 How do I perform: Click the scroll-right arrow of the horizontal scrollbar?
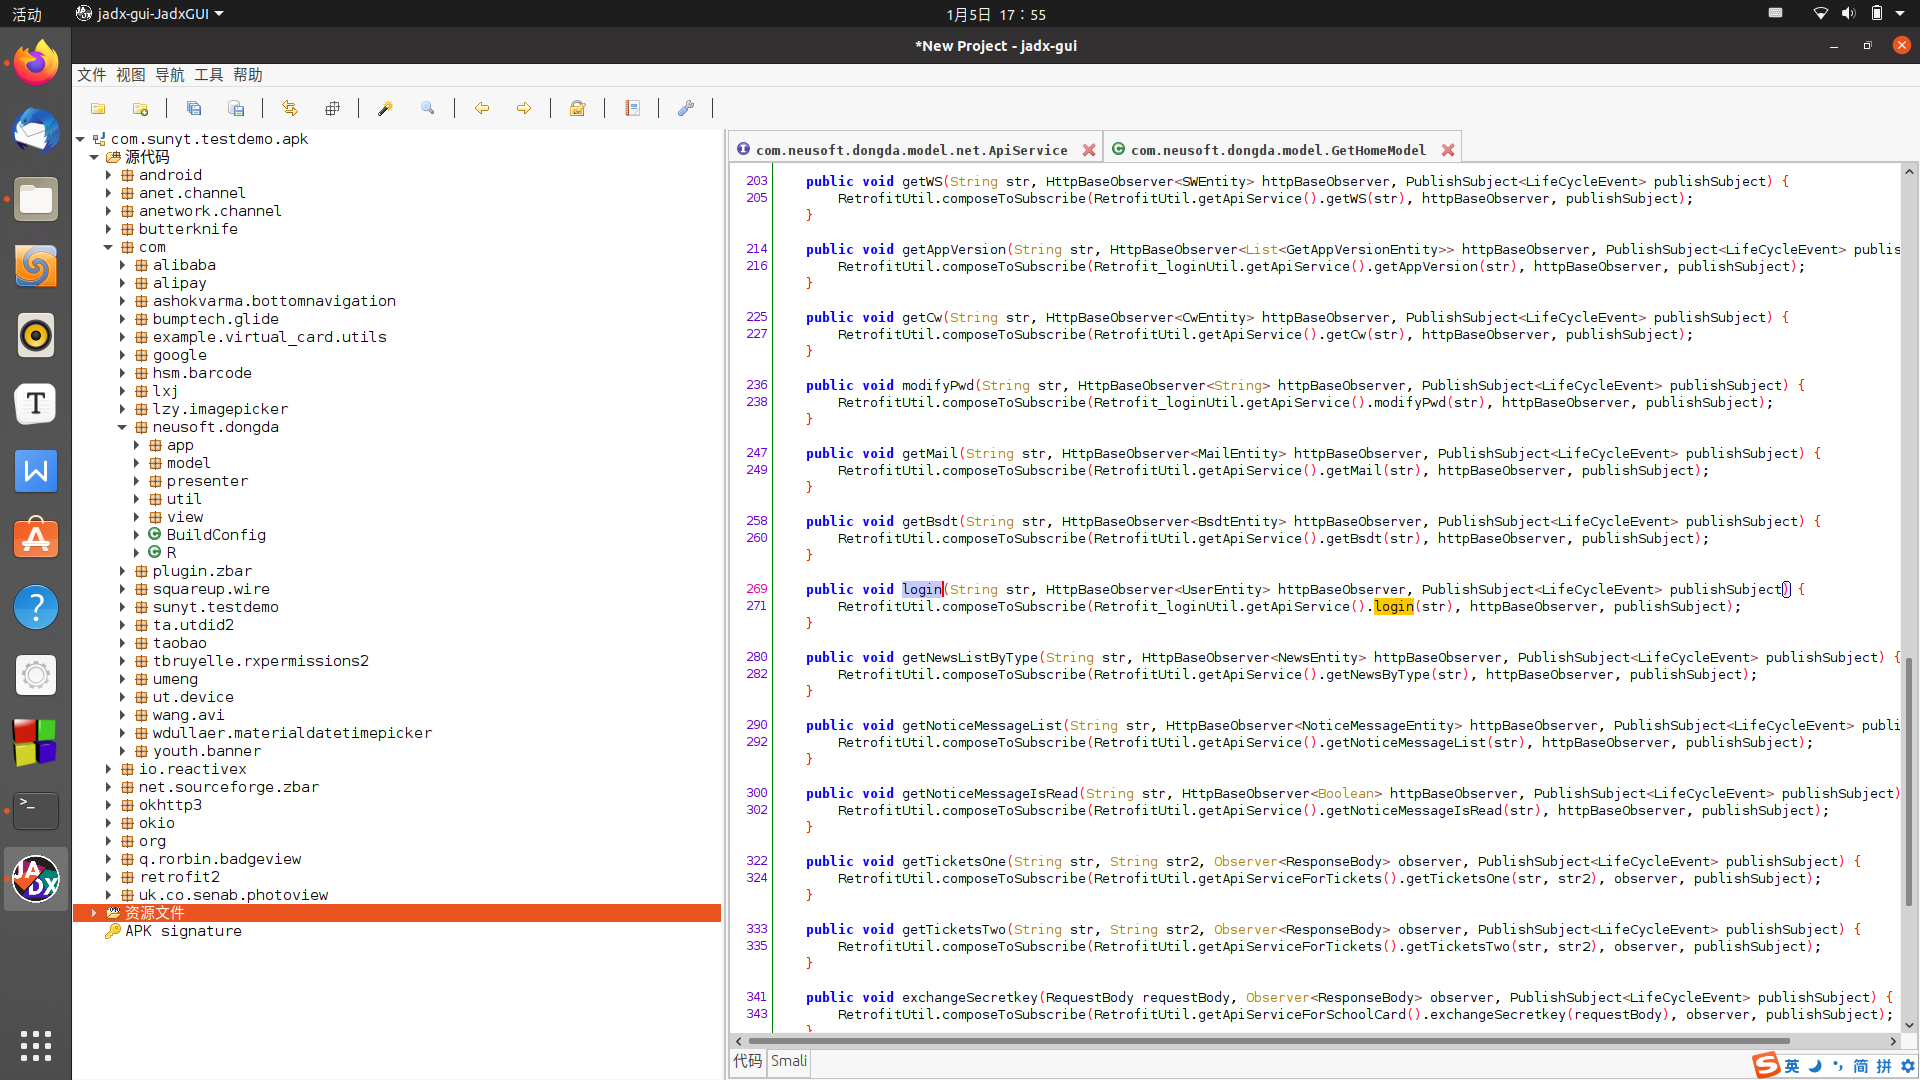tap(1893, 1041)
